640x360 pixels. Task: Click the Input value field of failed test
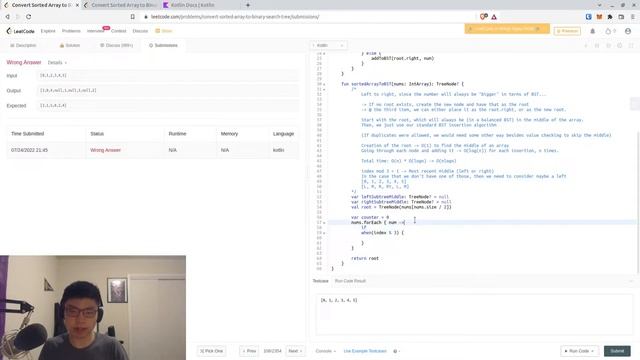click(168, 76)
